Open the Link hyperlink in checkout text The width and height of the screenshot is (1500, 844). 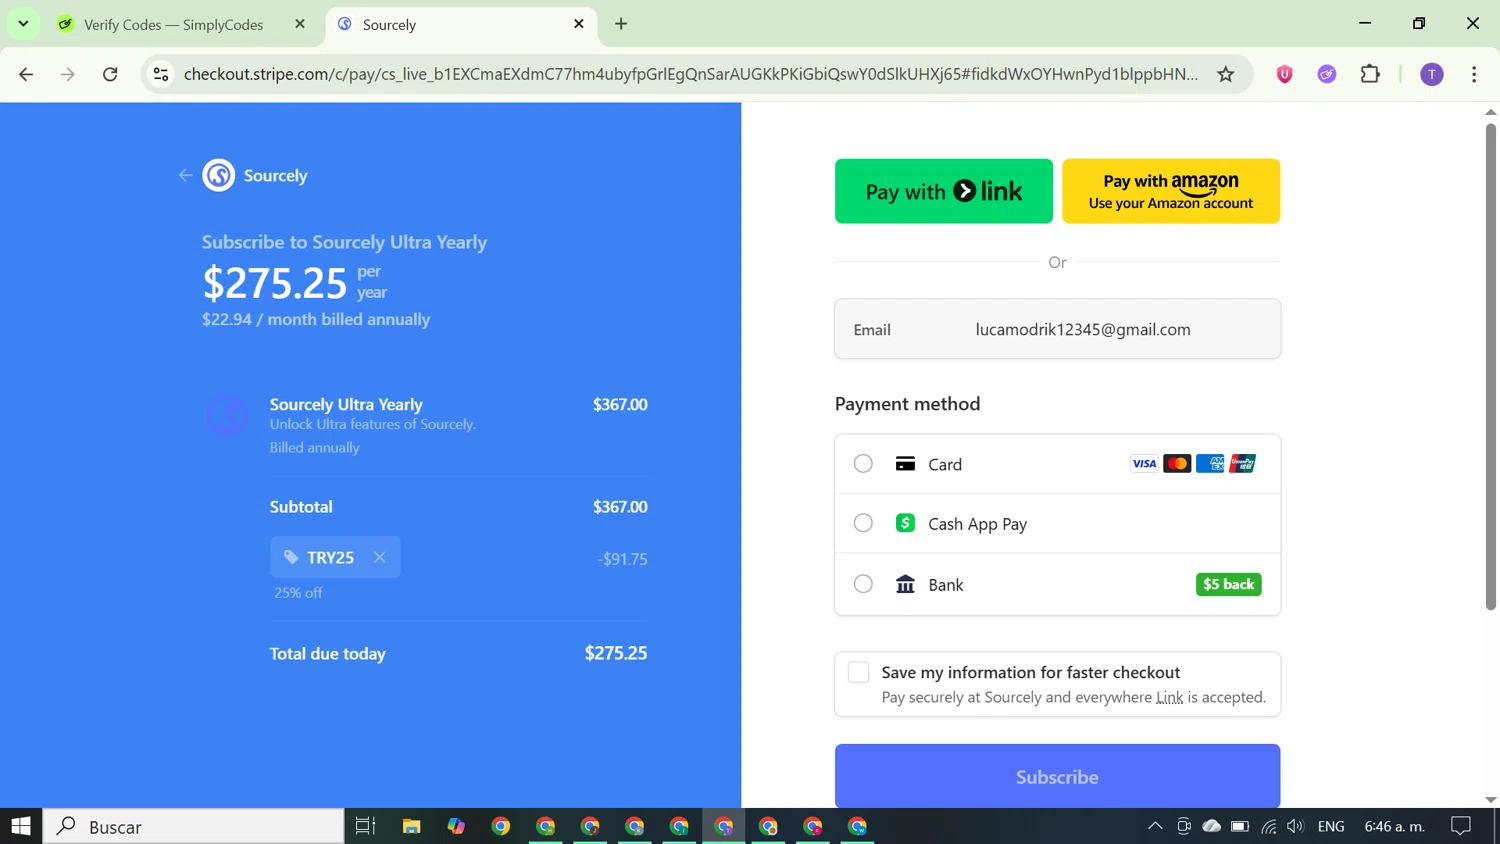(1169, 697)
